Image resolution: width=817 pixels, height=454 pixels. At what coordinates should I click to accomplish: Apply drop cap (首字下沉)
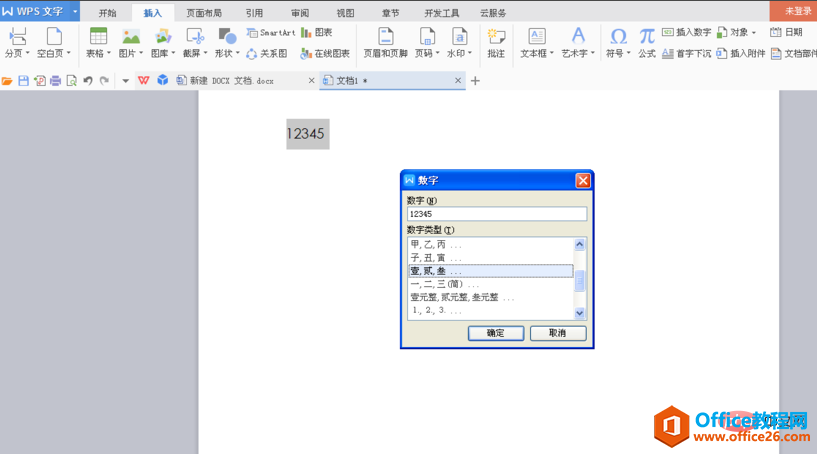pyautogui.click(x=687, y=53)
